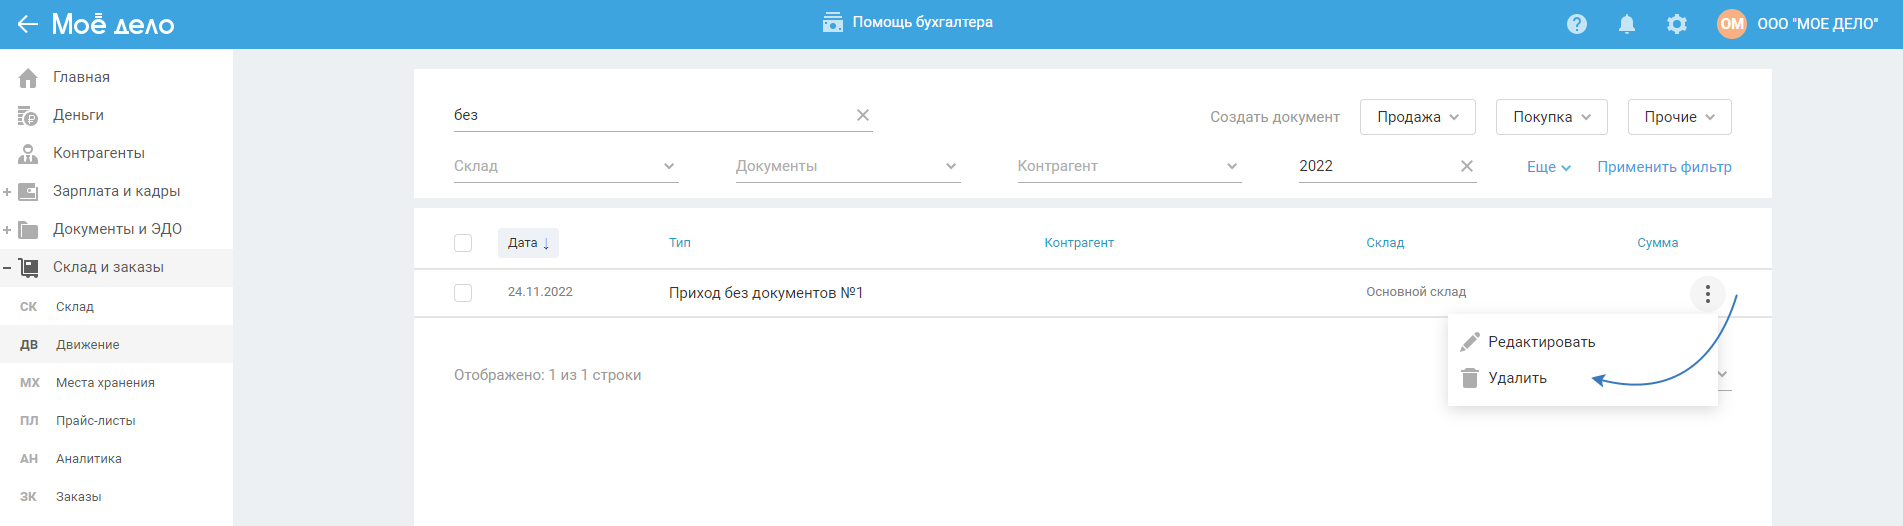The width and height of the screenshot is (1903, 526).
Task: Click the Главная home icon in sidebar
Action: pyautogui.click(x=28, y=77)
